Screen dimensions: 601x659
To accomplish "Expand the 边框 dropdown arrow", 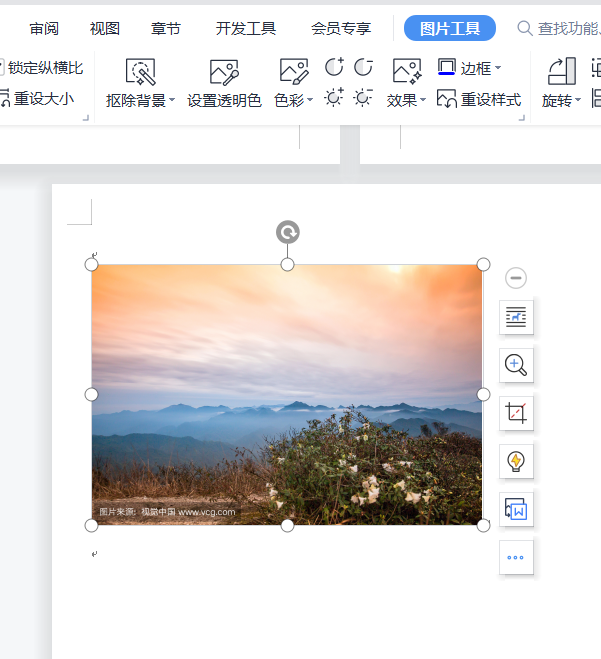I will 498,67.
